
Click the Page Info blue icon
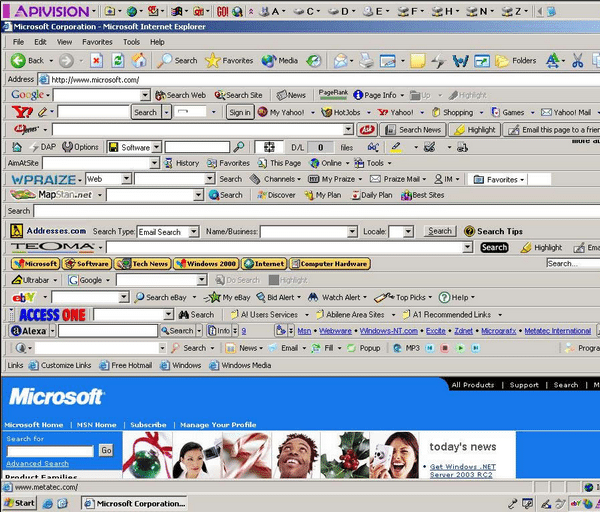click(358, 95)
